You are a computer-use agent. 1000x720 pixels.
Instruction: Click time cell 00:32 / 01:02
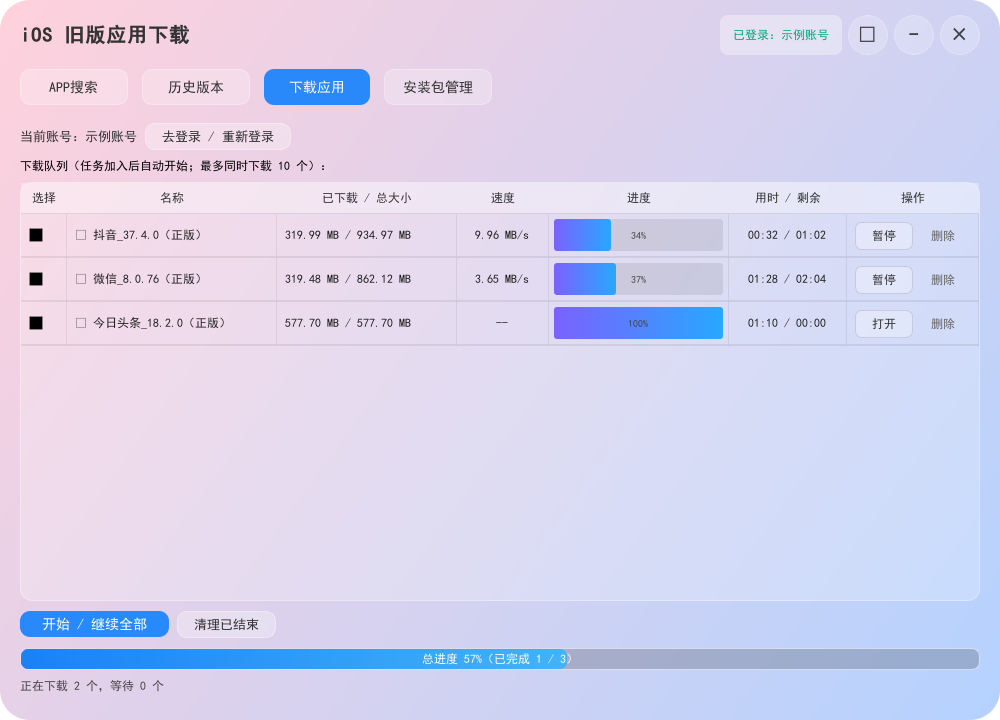(787, 235)
